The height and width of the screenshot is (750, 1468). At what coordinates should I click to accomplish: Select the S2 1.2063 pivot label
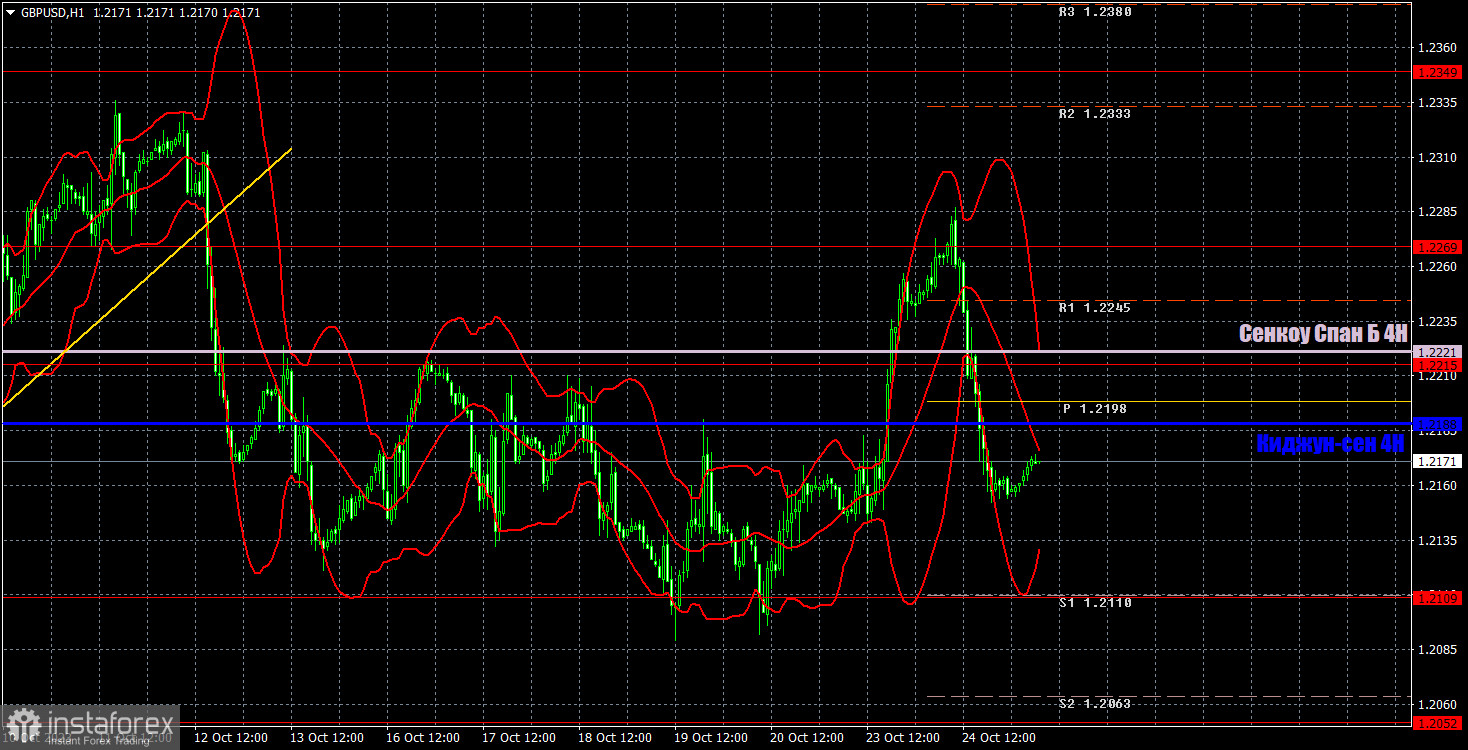[x=1096, y=704]
